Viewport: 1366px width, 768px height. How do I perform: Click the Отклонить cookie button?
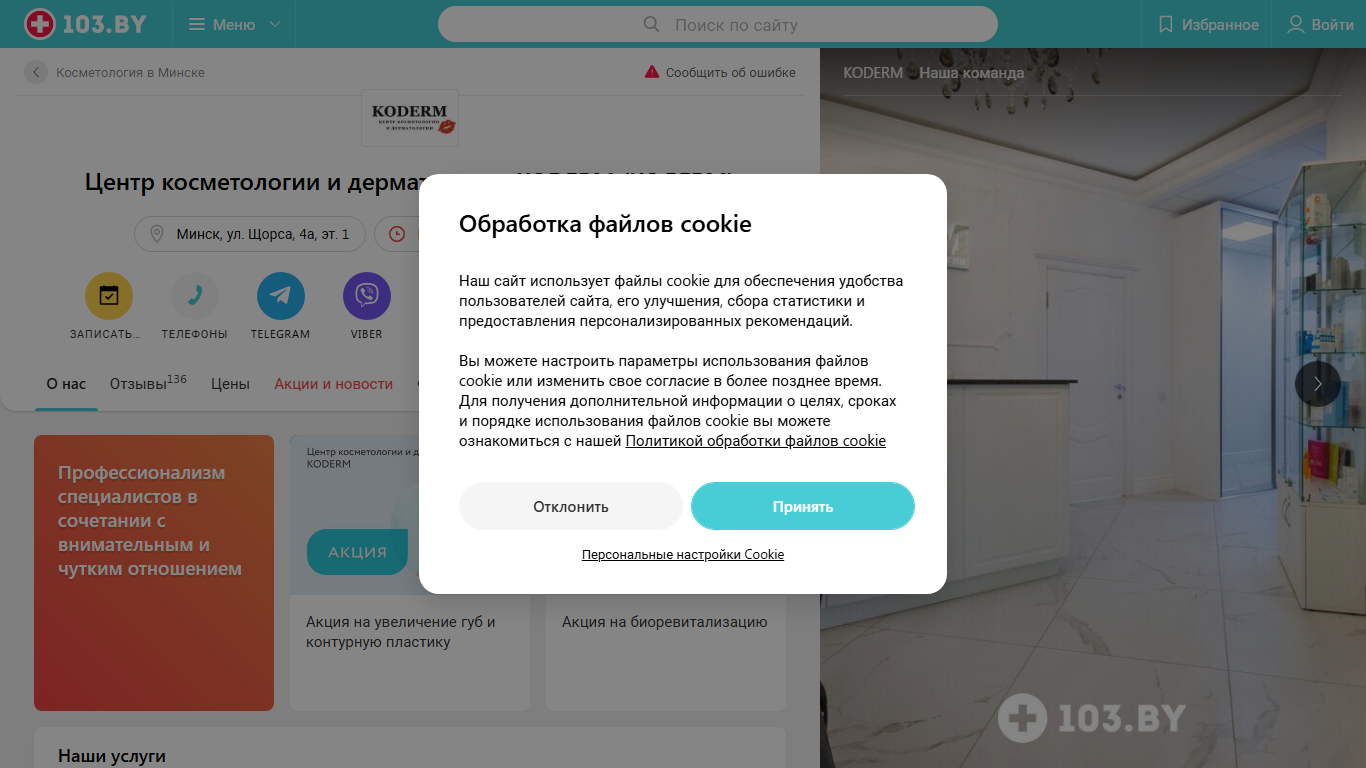571,506
